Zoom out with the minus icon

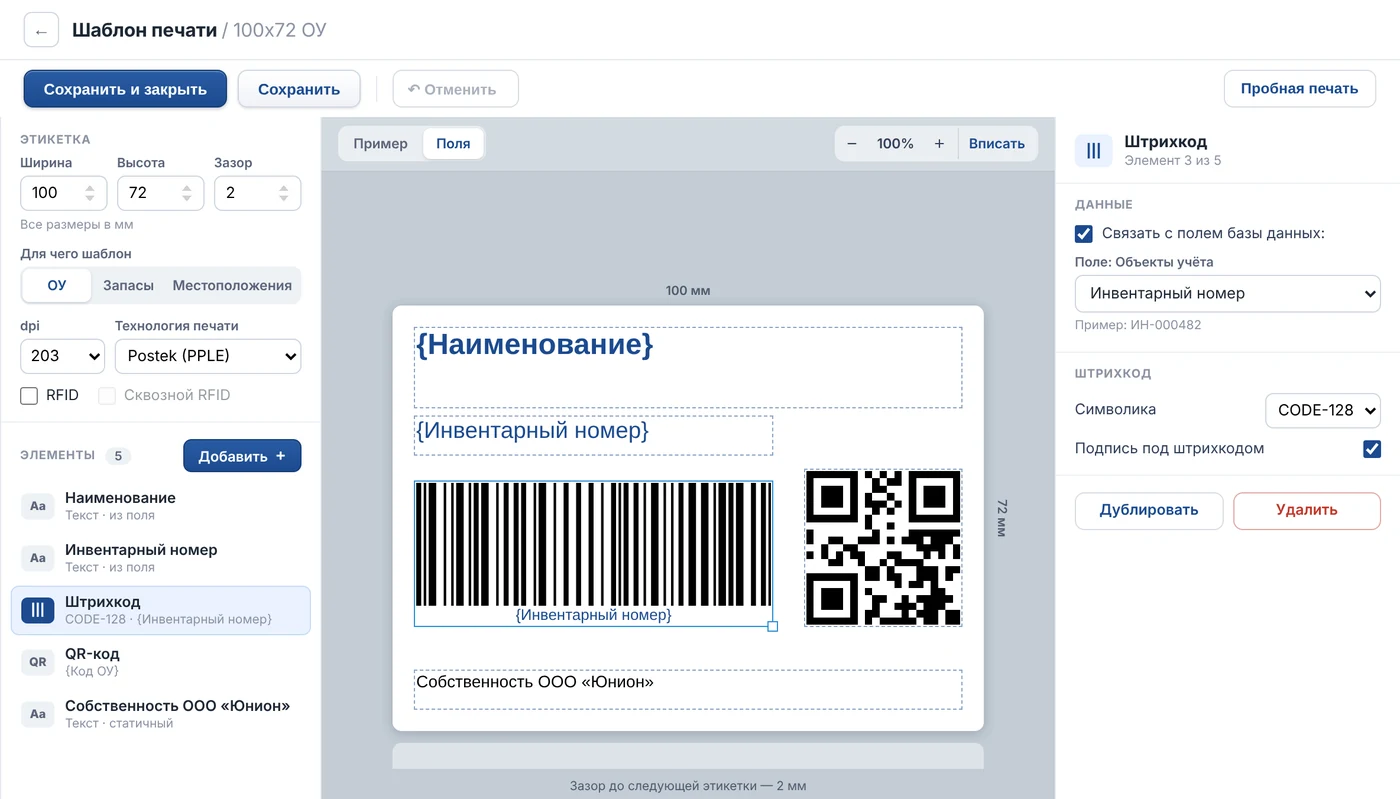pos(852,144)
